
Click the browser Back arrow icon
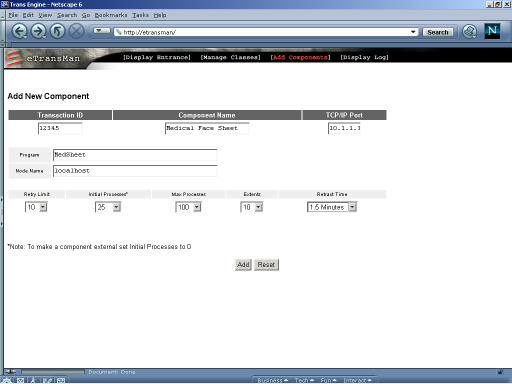coord(19,32)
